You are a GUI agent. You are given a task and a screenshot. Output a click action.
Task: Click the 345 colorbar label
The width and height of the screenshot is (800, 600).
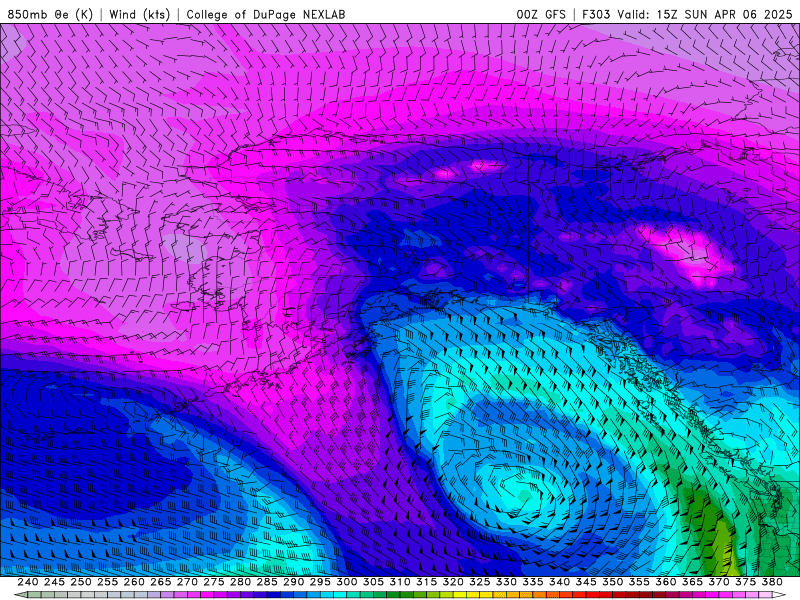click(586, 582)
